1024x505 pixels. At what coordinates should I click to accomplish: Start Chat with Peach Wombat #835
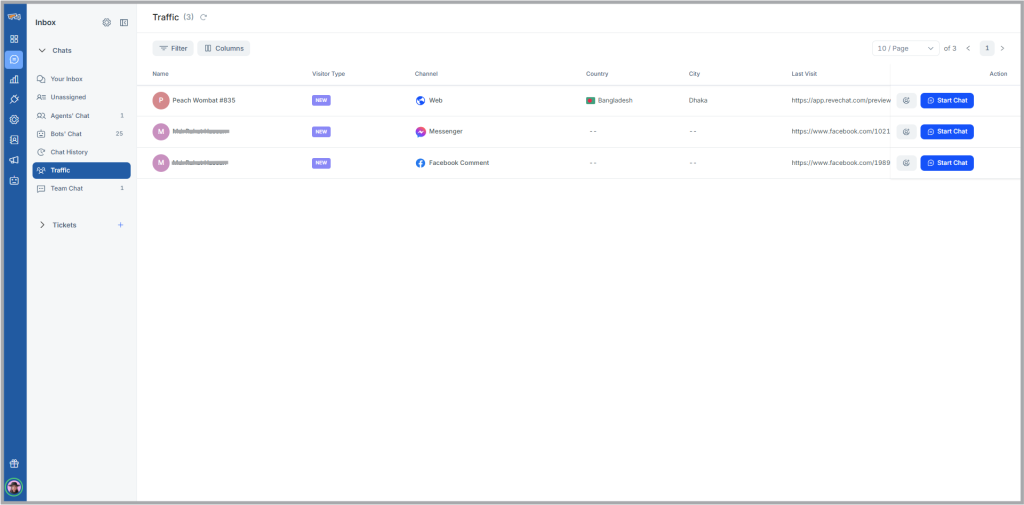[x=946, y=100]
